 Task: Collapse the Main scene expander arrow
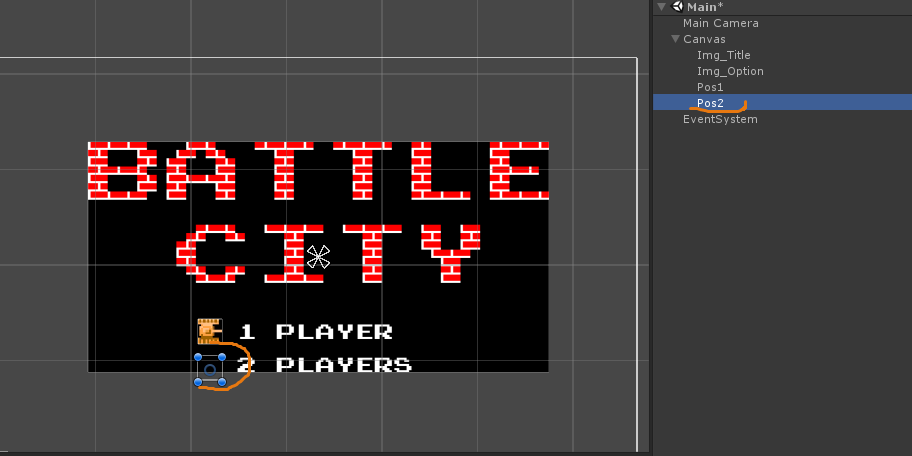tap(661, 7)
